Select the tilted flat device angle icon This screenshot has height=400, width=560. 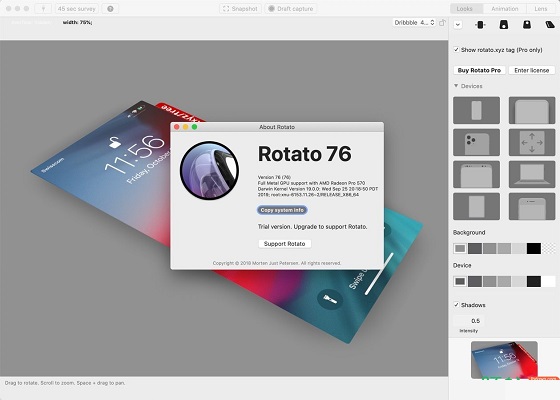[x=550, y=25]
